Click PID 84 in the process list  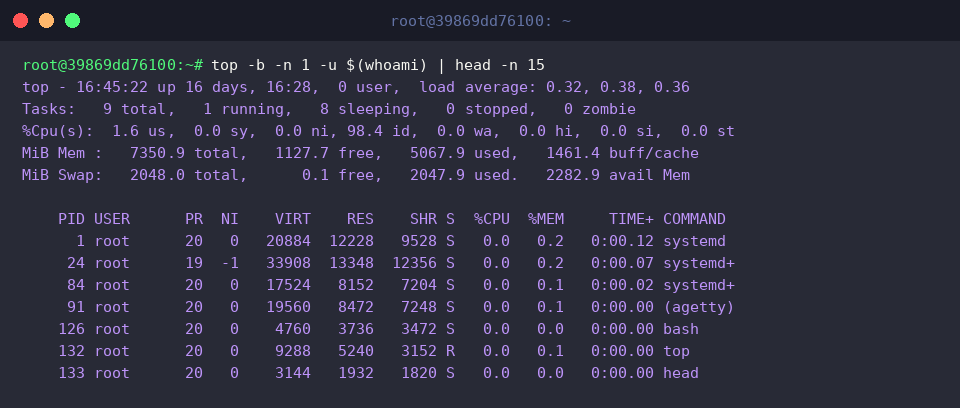(76, 285)
